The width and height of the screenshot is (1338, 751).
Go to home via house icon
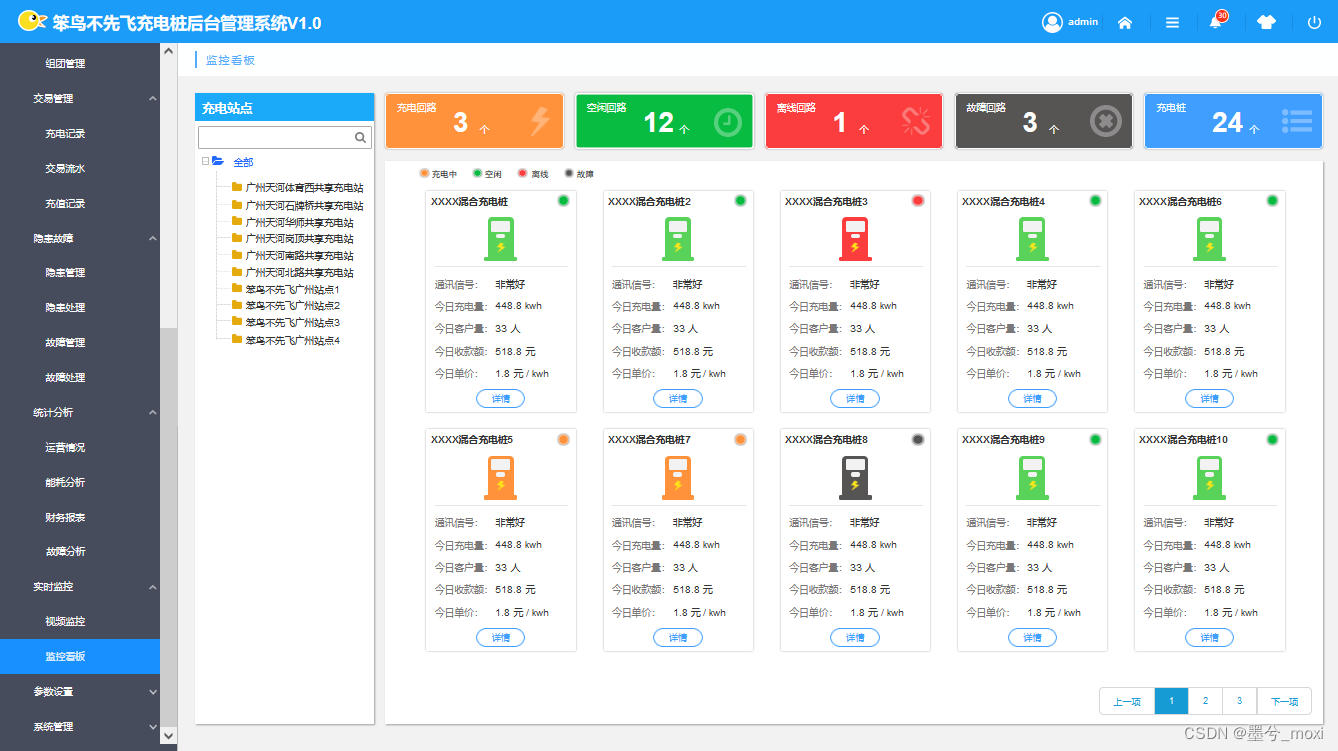coord(1125,22)
